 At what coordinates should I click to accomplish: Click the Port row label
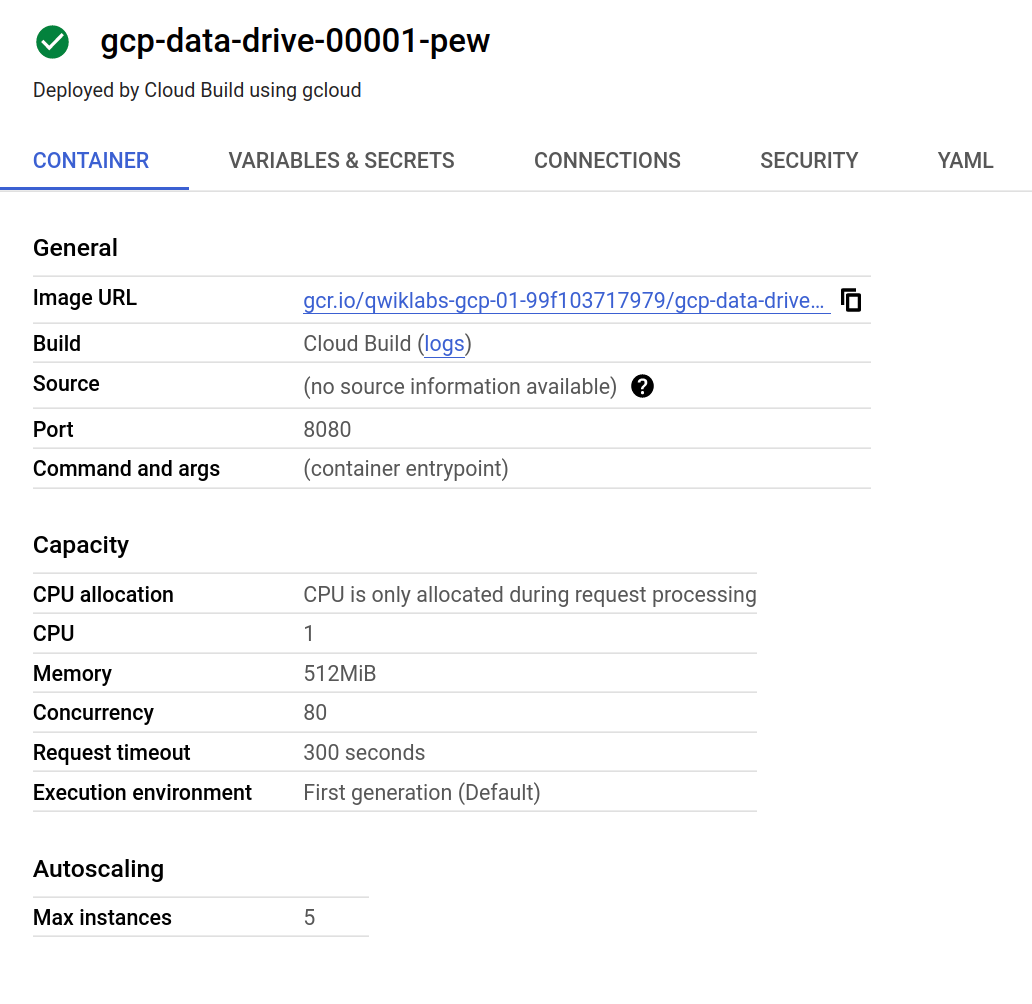pyautogui.click(x=53, y=429)
